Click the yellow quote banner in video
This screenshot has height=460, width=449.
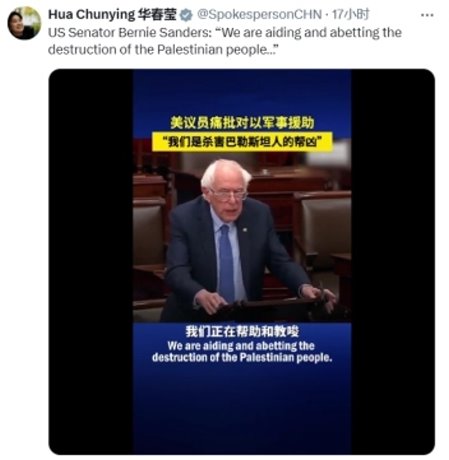coord(242,142)
